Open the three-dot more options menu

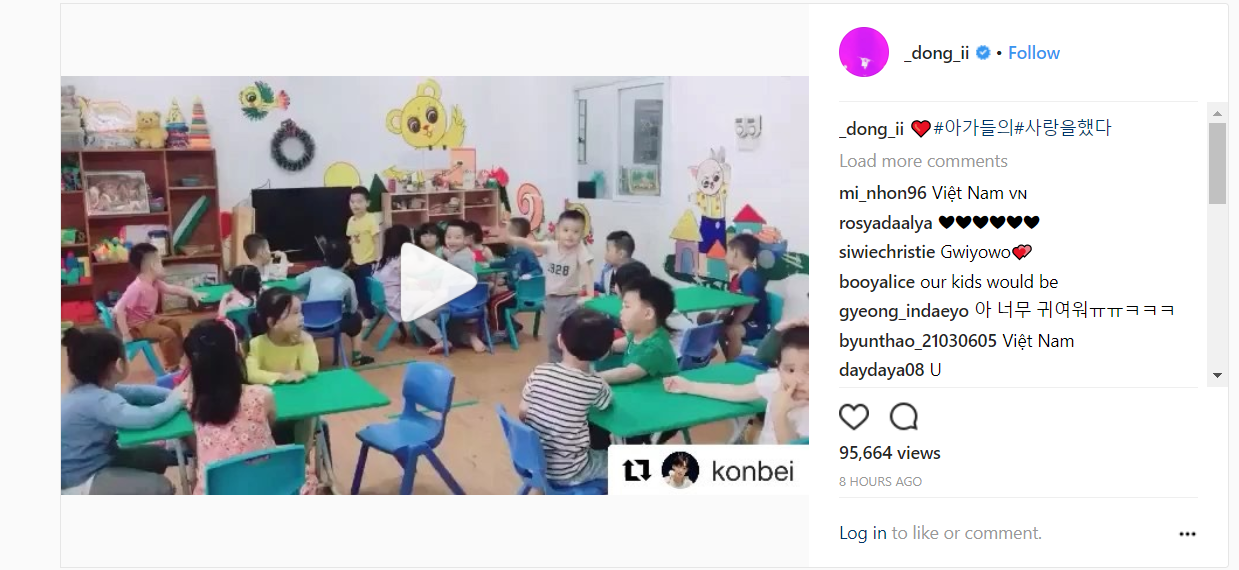(x=1187, y=534)
